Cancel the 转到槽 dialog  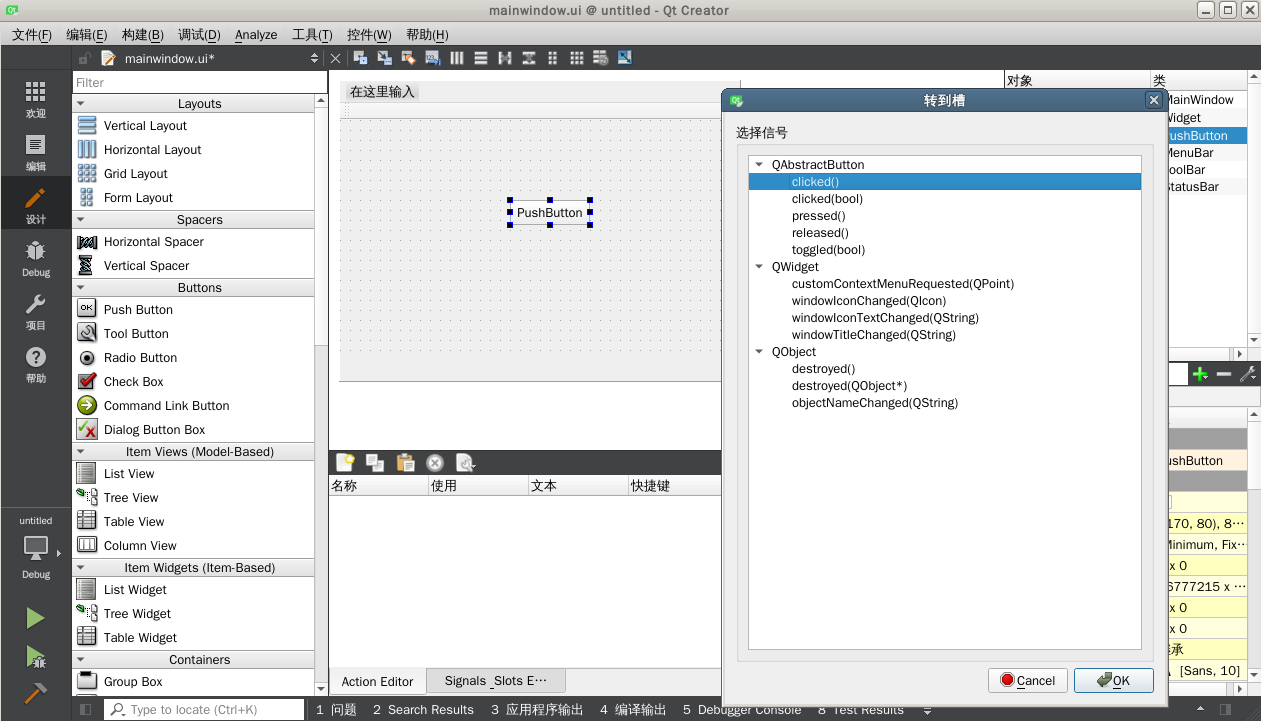[1027, 681]
